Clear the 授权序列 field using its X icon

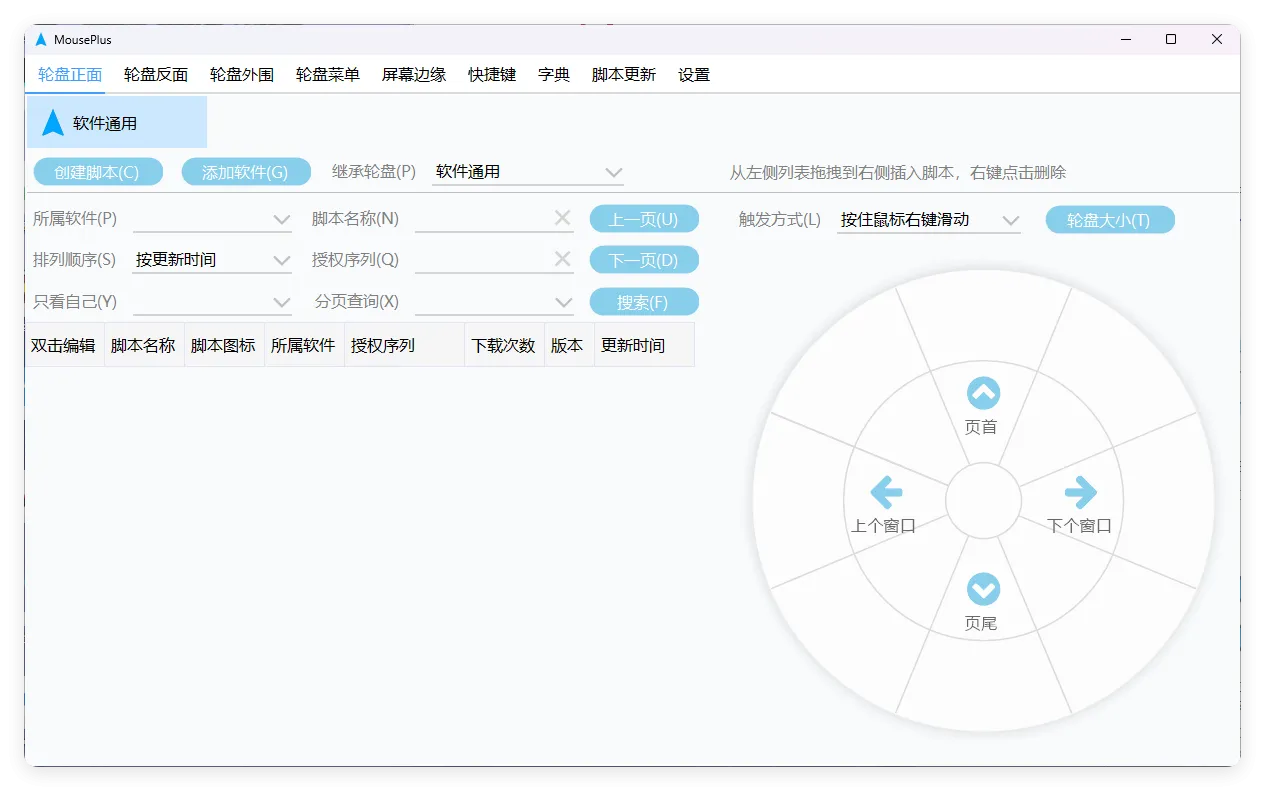point(563,259)
